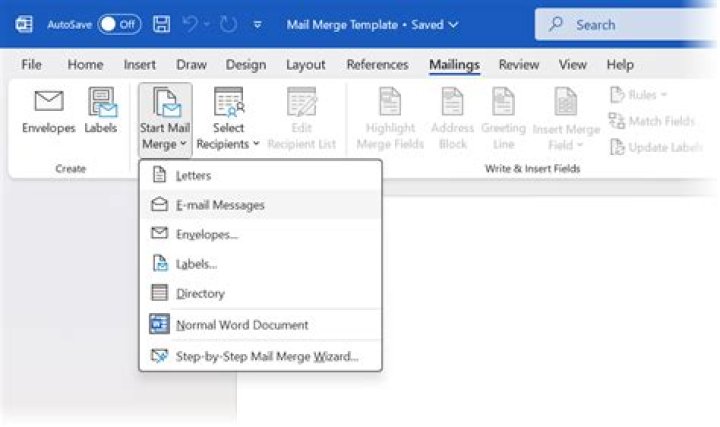Switch to the Home tab
Image resolution: width=720 pixels, height=427 pixels.
(85, 65)
